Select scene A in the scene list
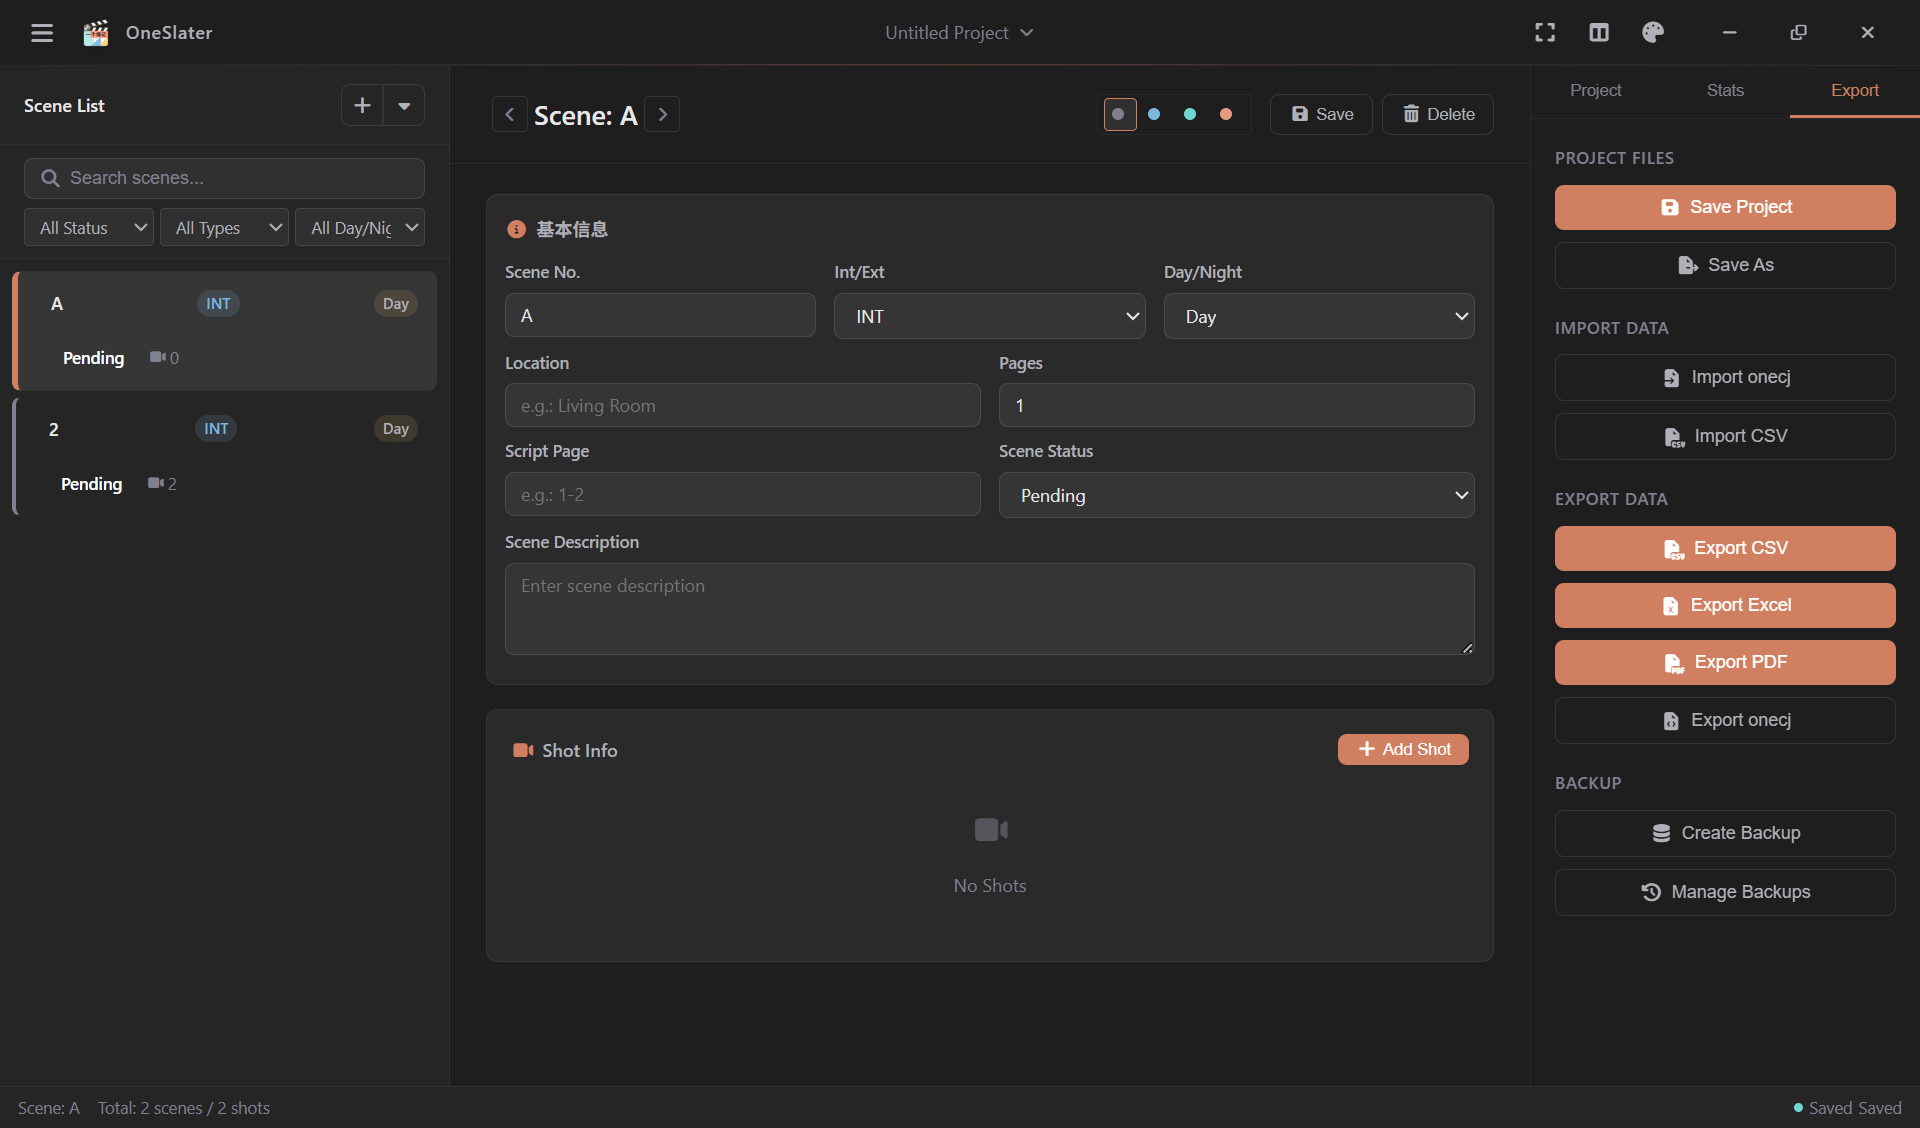The width and height of the screenshot is (1920, 1128). tap(225, 330)
